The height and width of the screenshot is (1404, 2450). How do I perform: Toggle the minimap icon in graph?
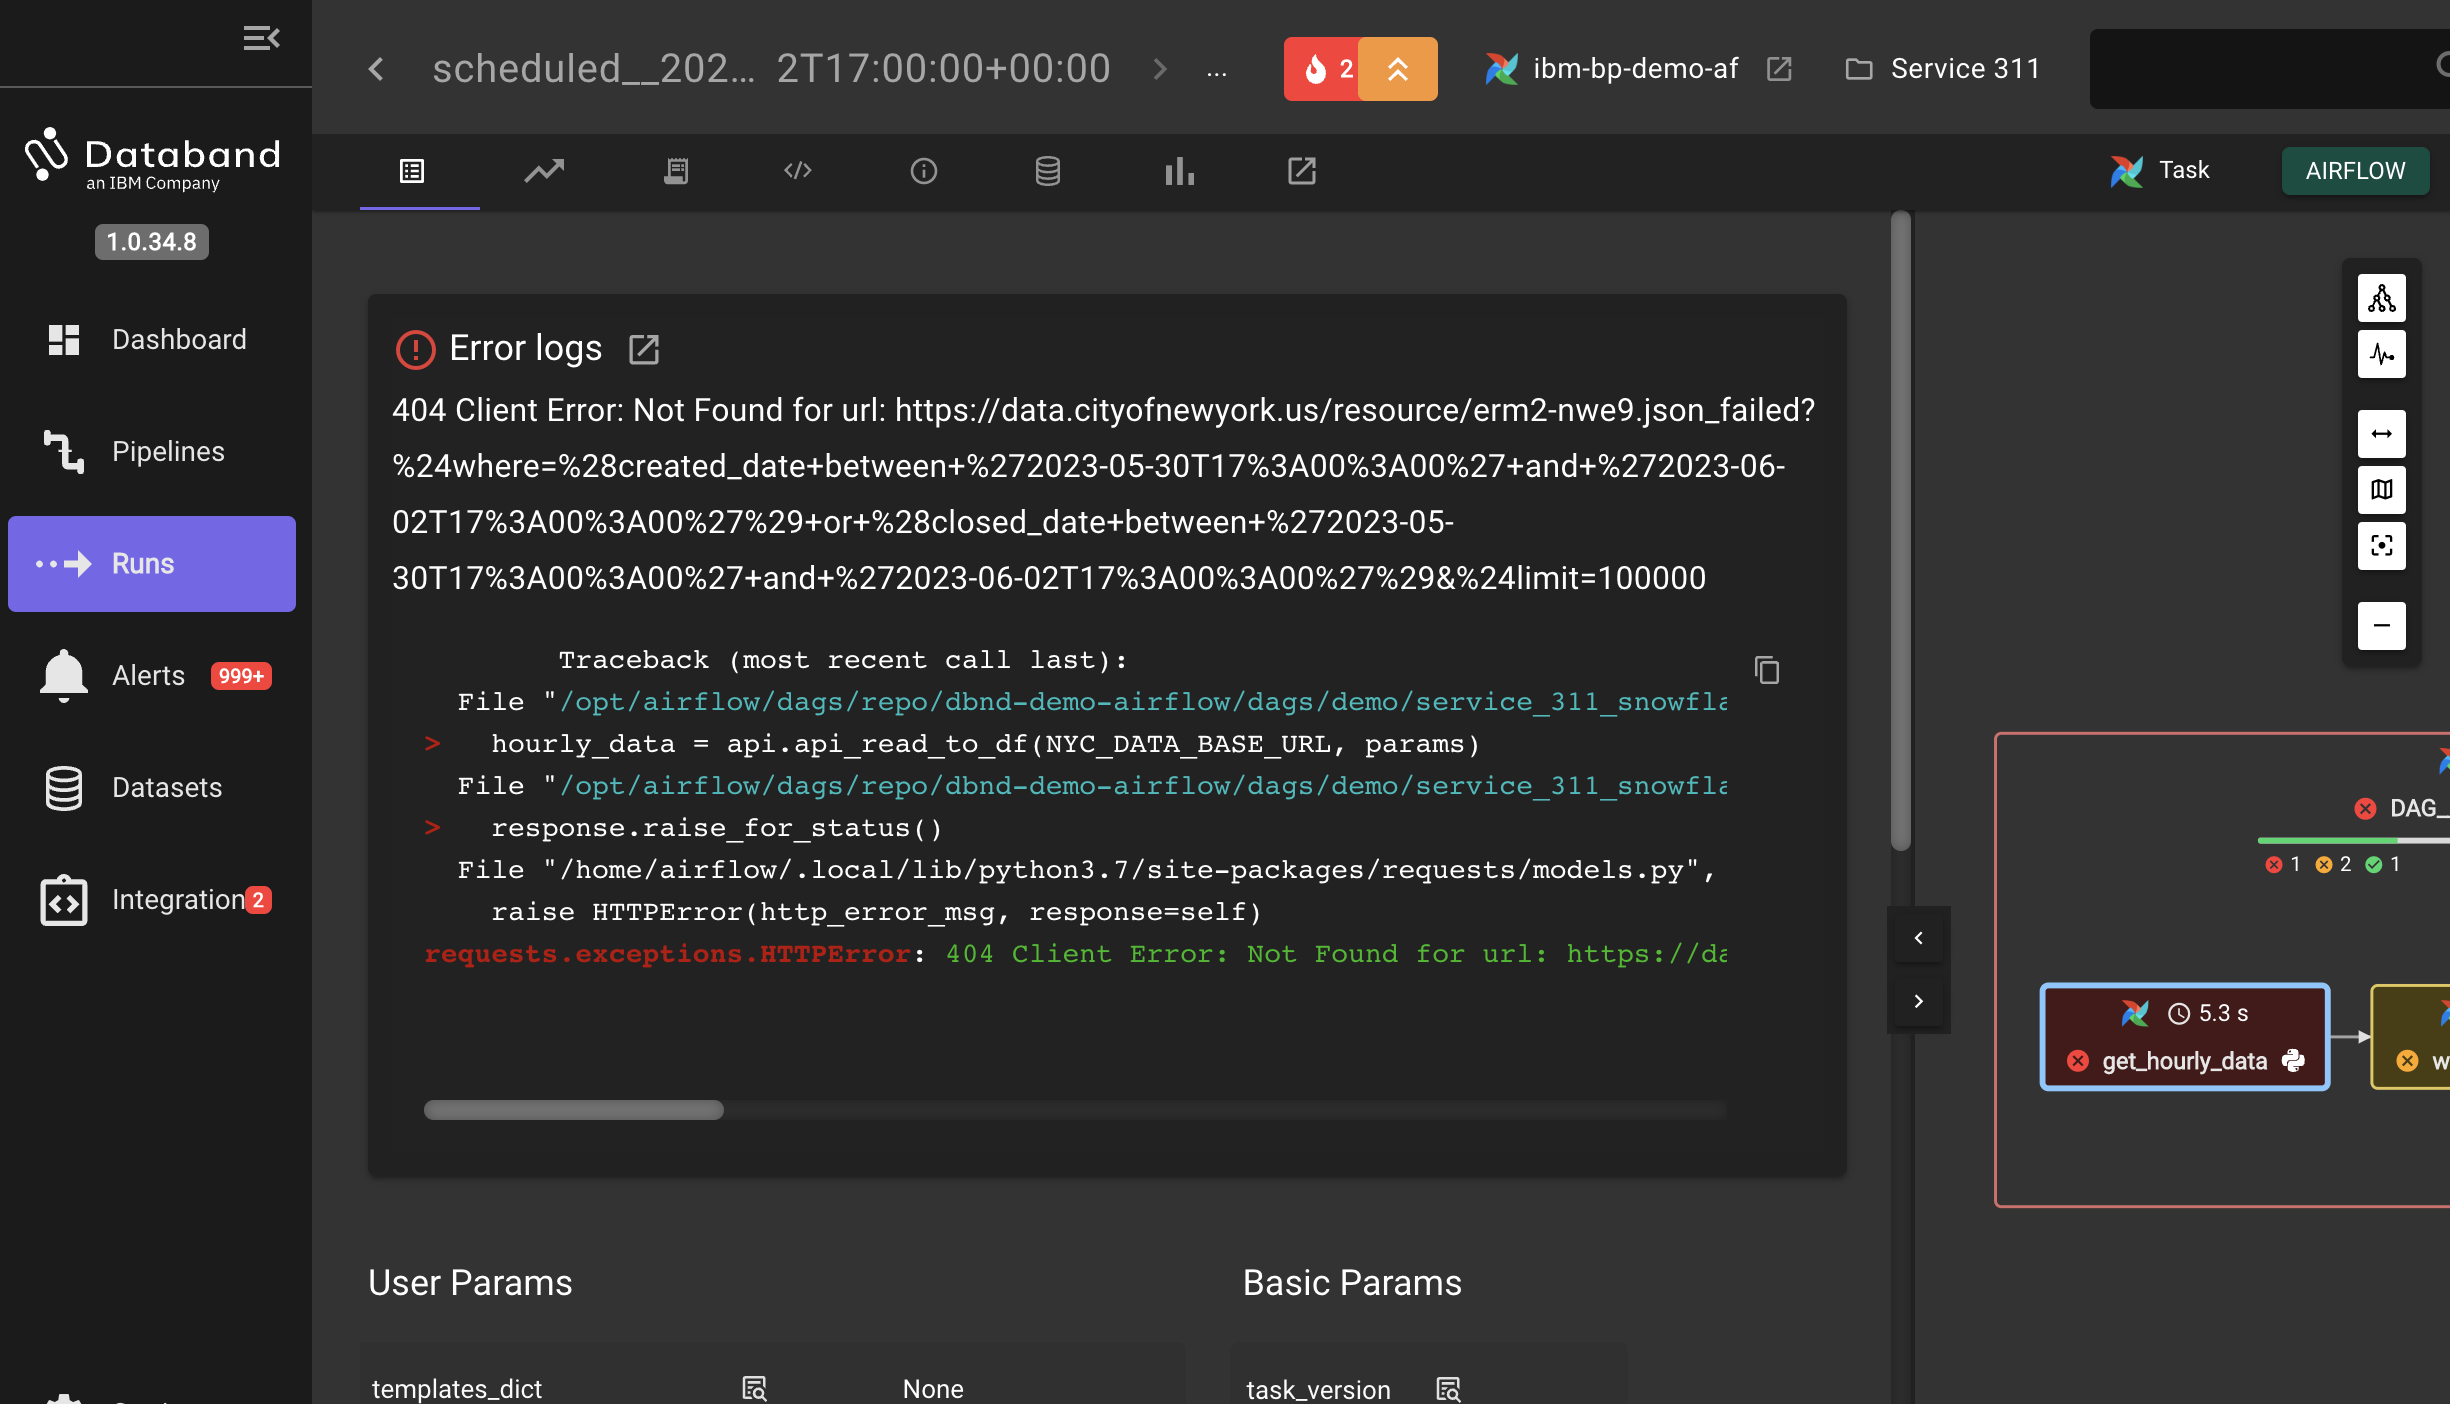point(2381,490)
